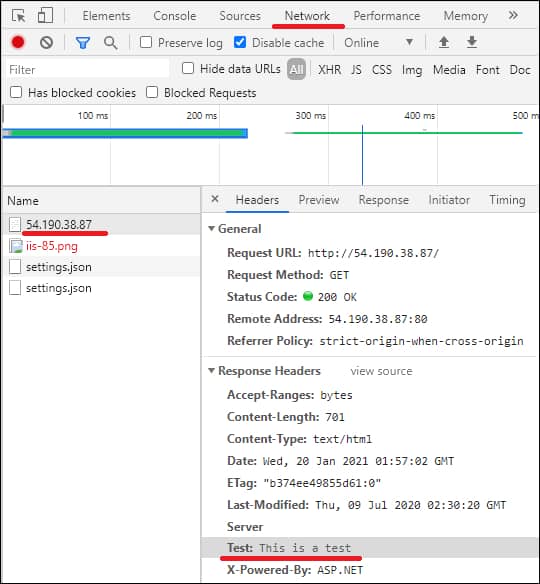Screen dimensions: 540x584
Task: Stop recording with the red record button
Action: tap(18, 42)
